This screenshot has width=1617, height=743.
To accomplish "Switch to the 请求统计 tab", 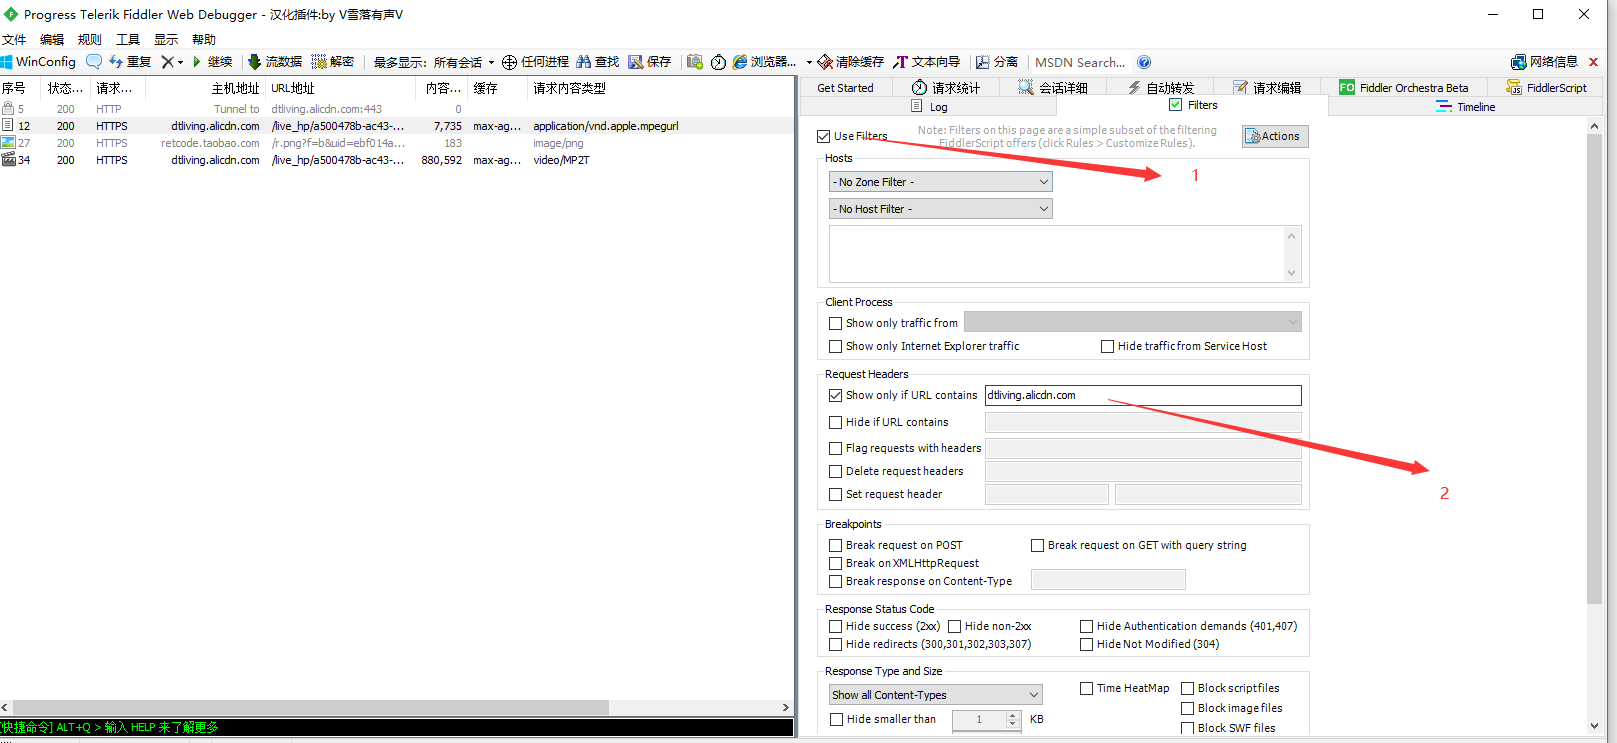I will [946, 88].
